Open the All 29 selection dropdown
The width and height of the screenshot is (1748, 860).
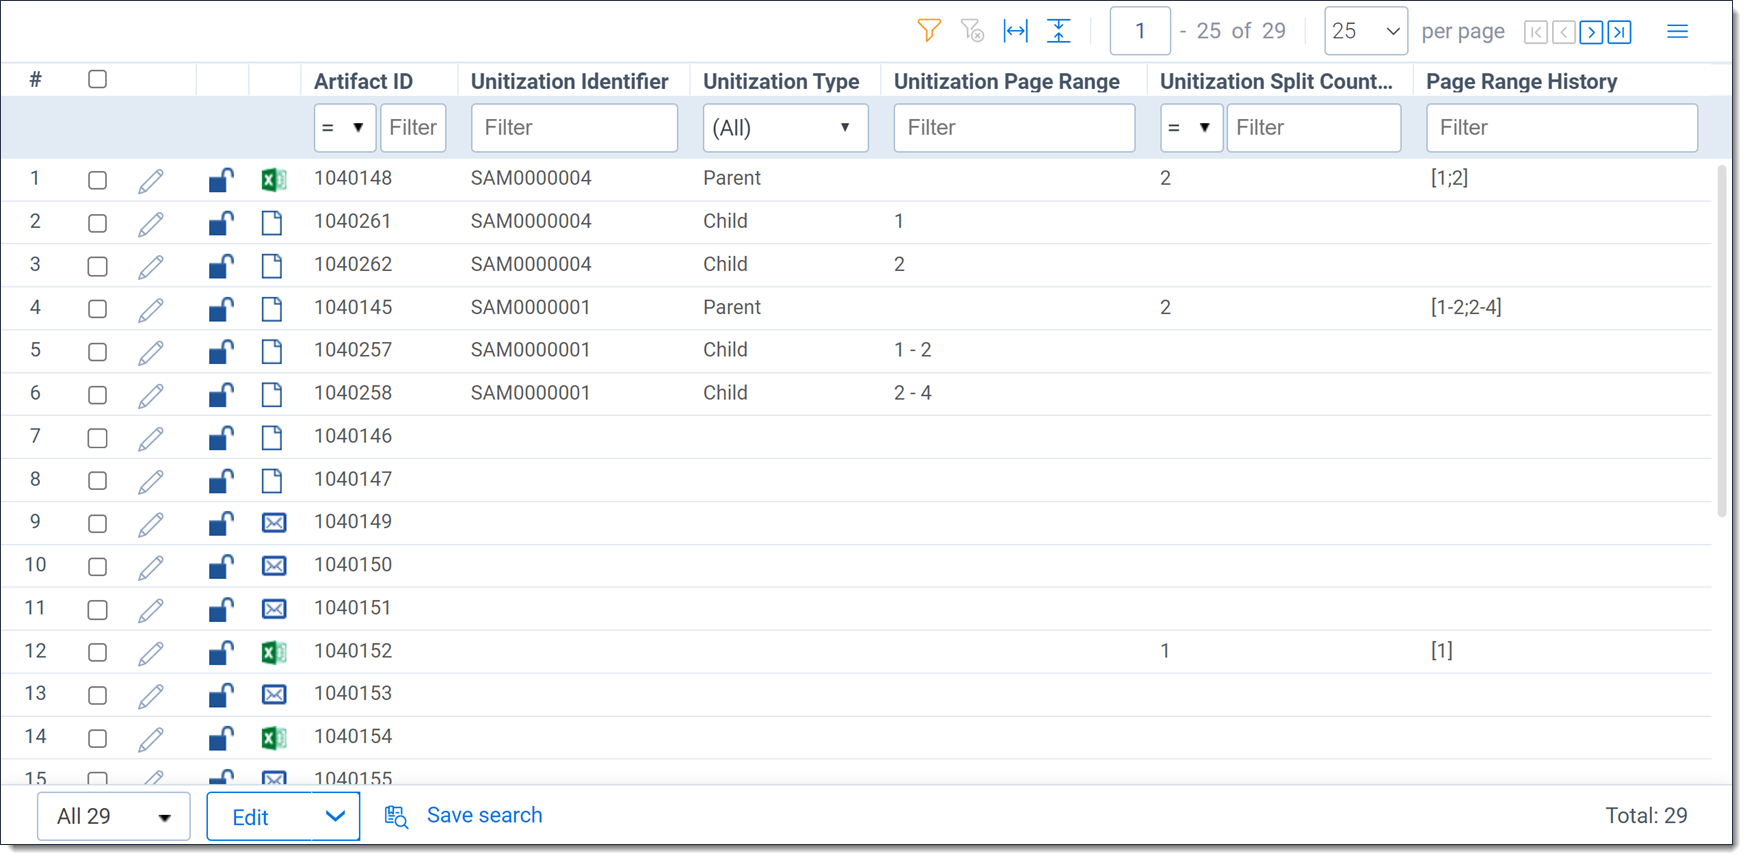click(113, 817)
